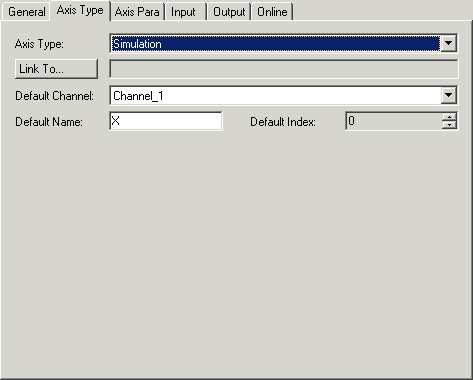473x380 pixels.
Task: Open the Output tab
Action: click(x=229, y=12)
